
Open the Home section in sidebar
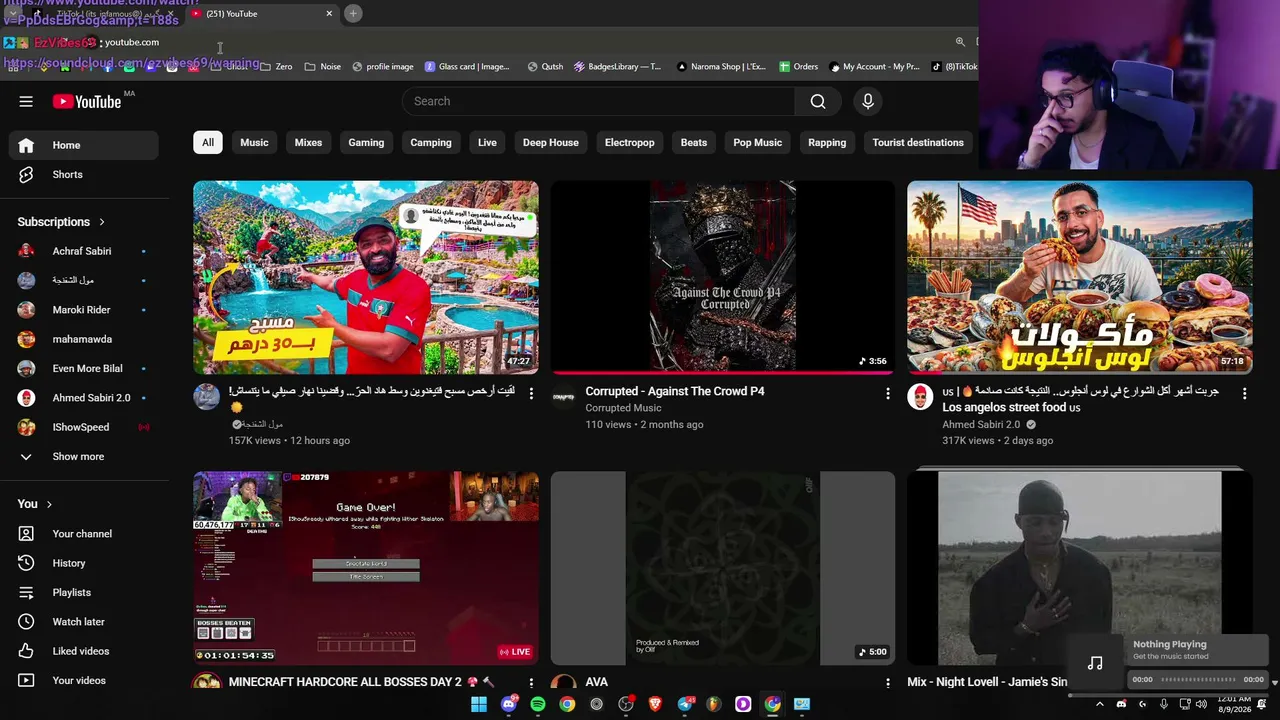tap(84, 145)
